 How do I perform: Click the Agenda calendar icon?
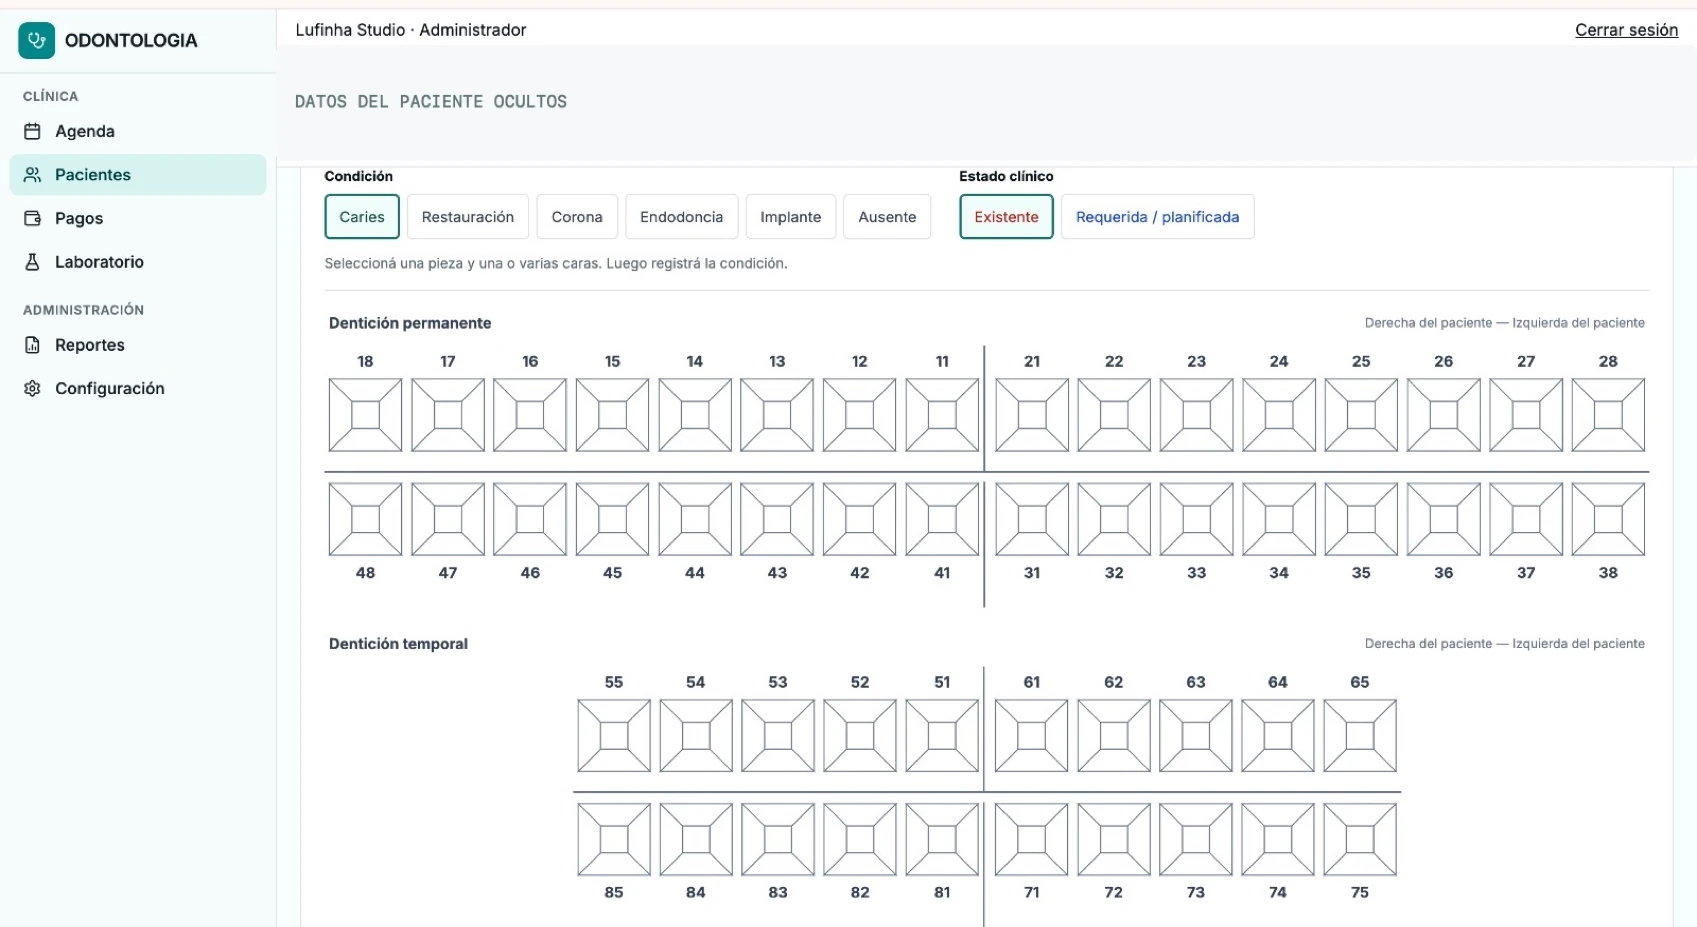[32, 131]
